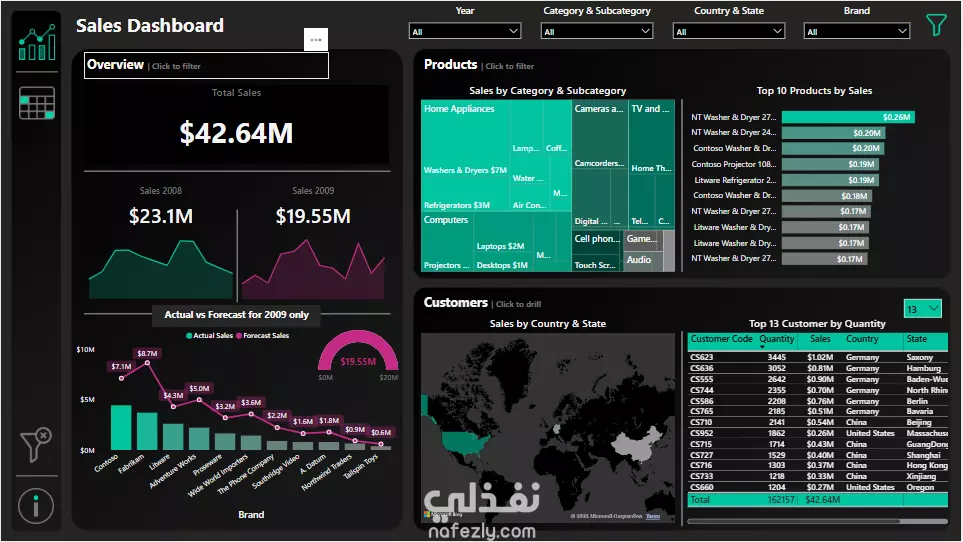Image resolution: width=963 pixels, height=542 pixels.
Task: Select the United States on map
Action: [464, 441]
